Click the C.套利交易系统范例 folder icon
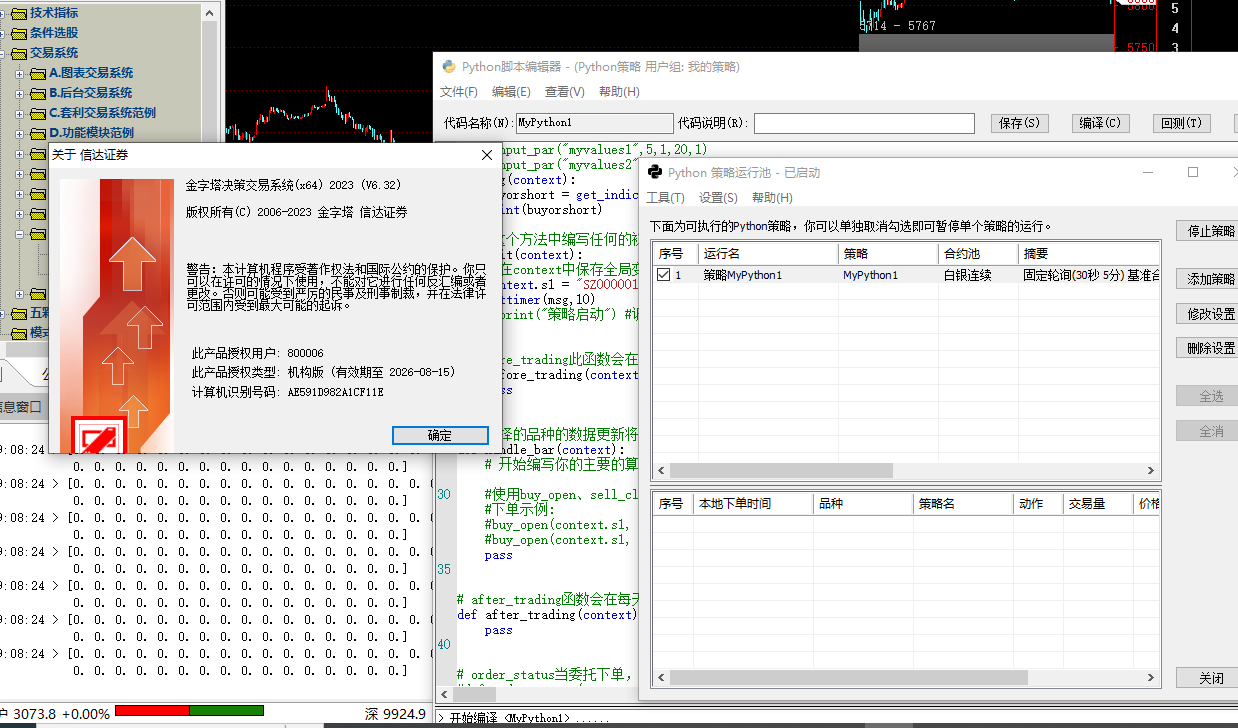Screen dimensions: 1238x728 pos(39,113)
